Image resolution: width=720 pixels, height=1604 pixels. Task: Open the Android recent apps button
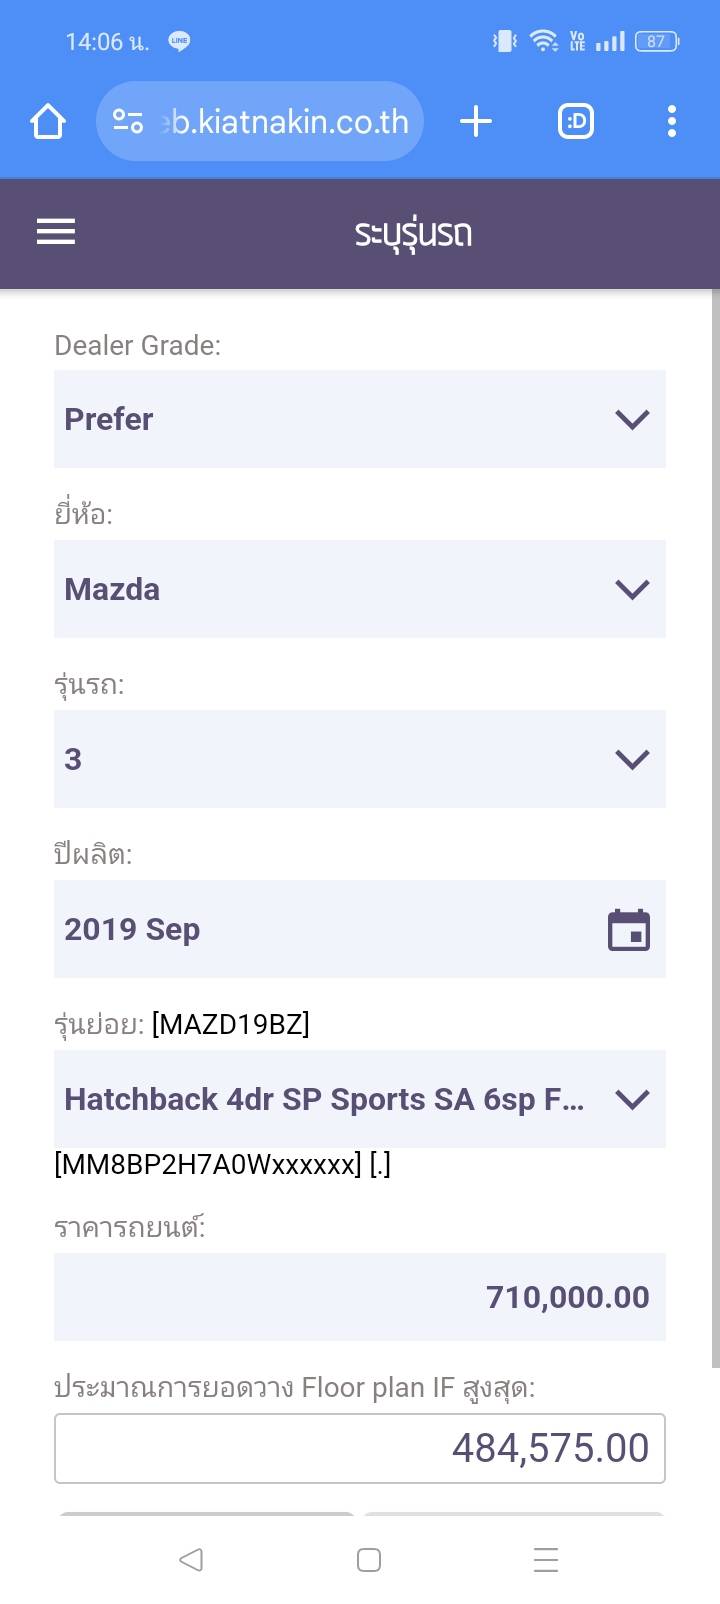tap(545, 1559)
